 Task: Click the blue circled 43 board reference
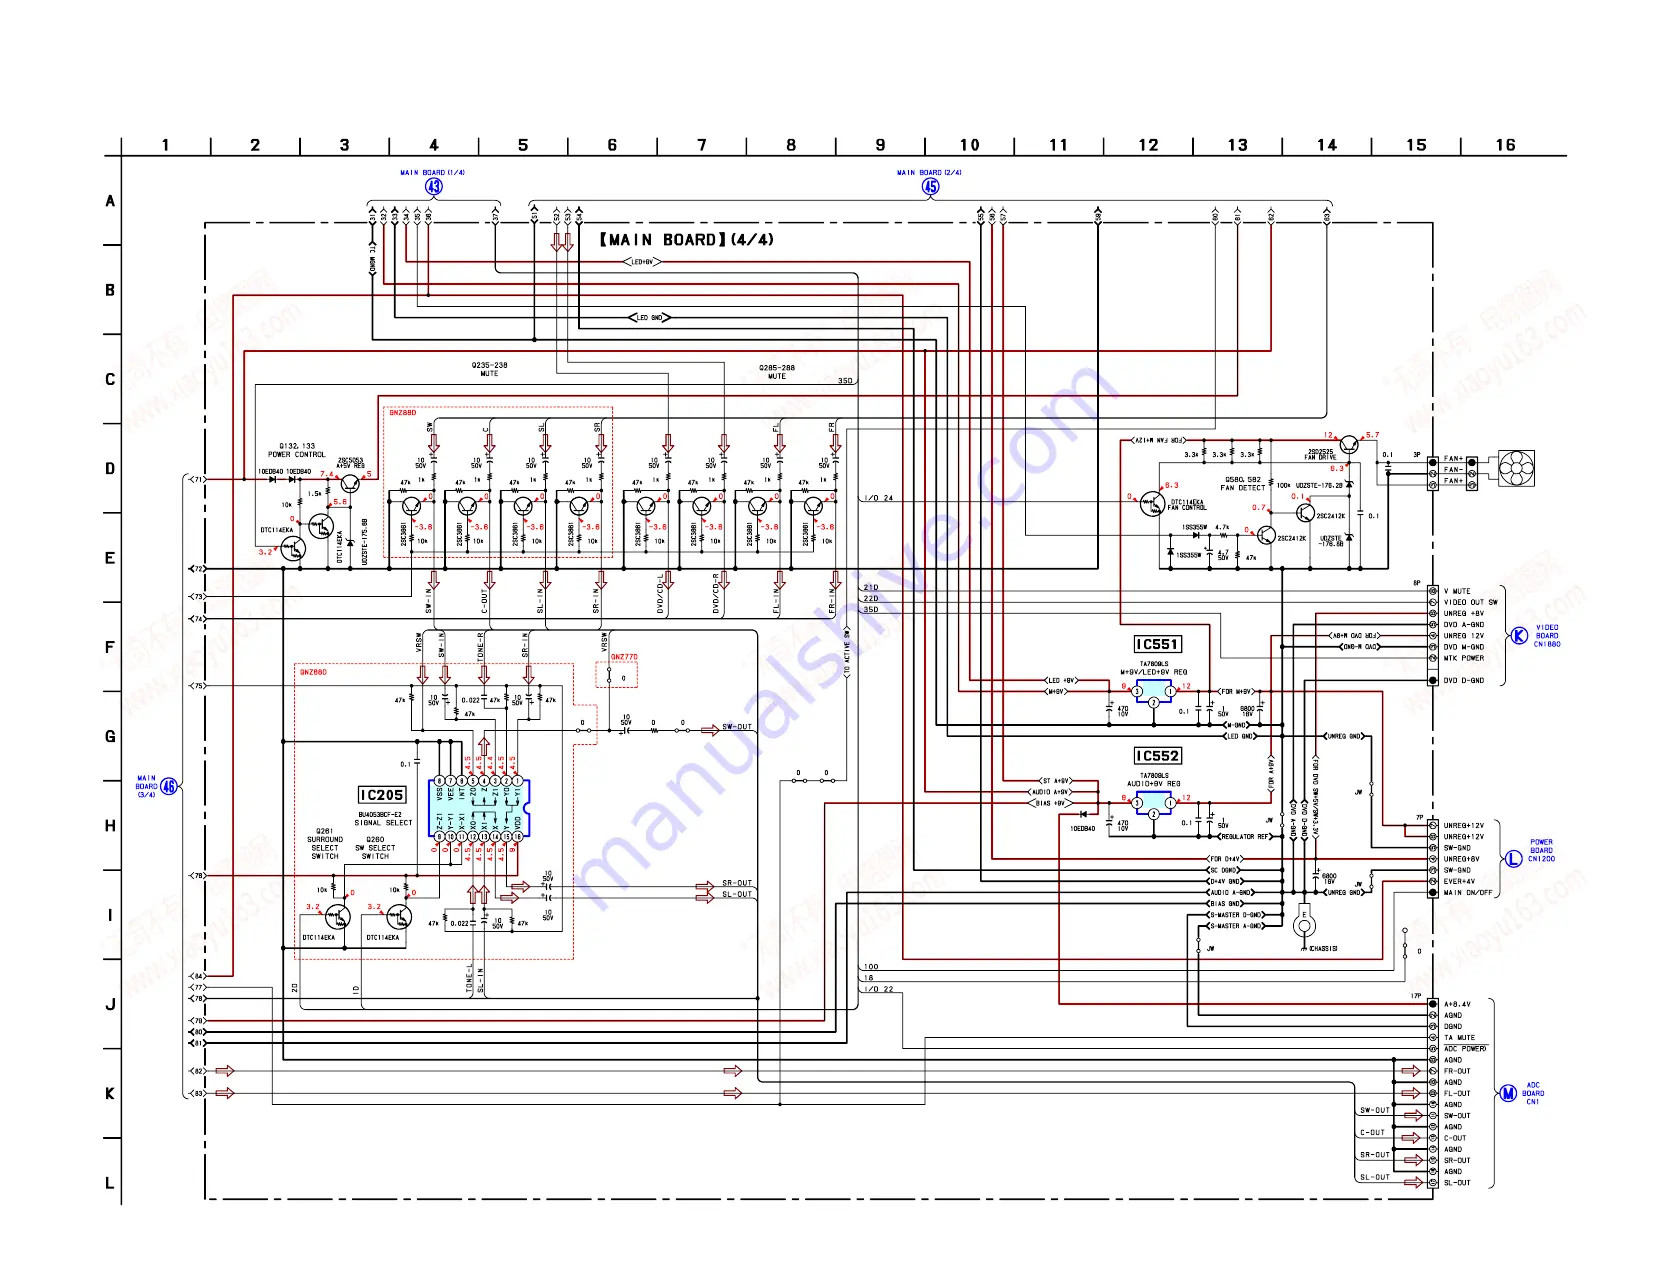pyautogui.click(x=434, y=186)
